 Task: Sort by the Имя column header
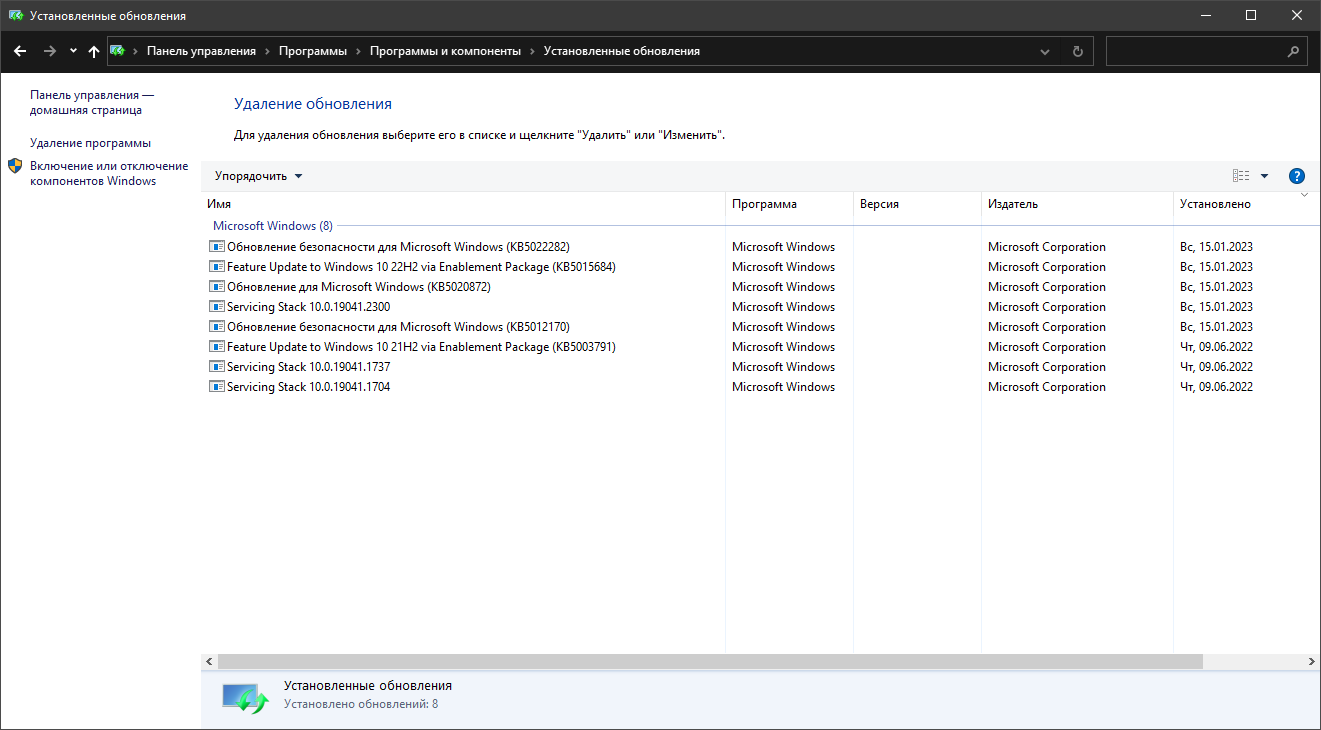[x=219, y=204]
